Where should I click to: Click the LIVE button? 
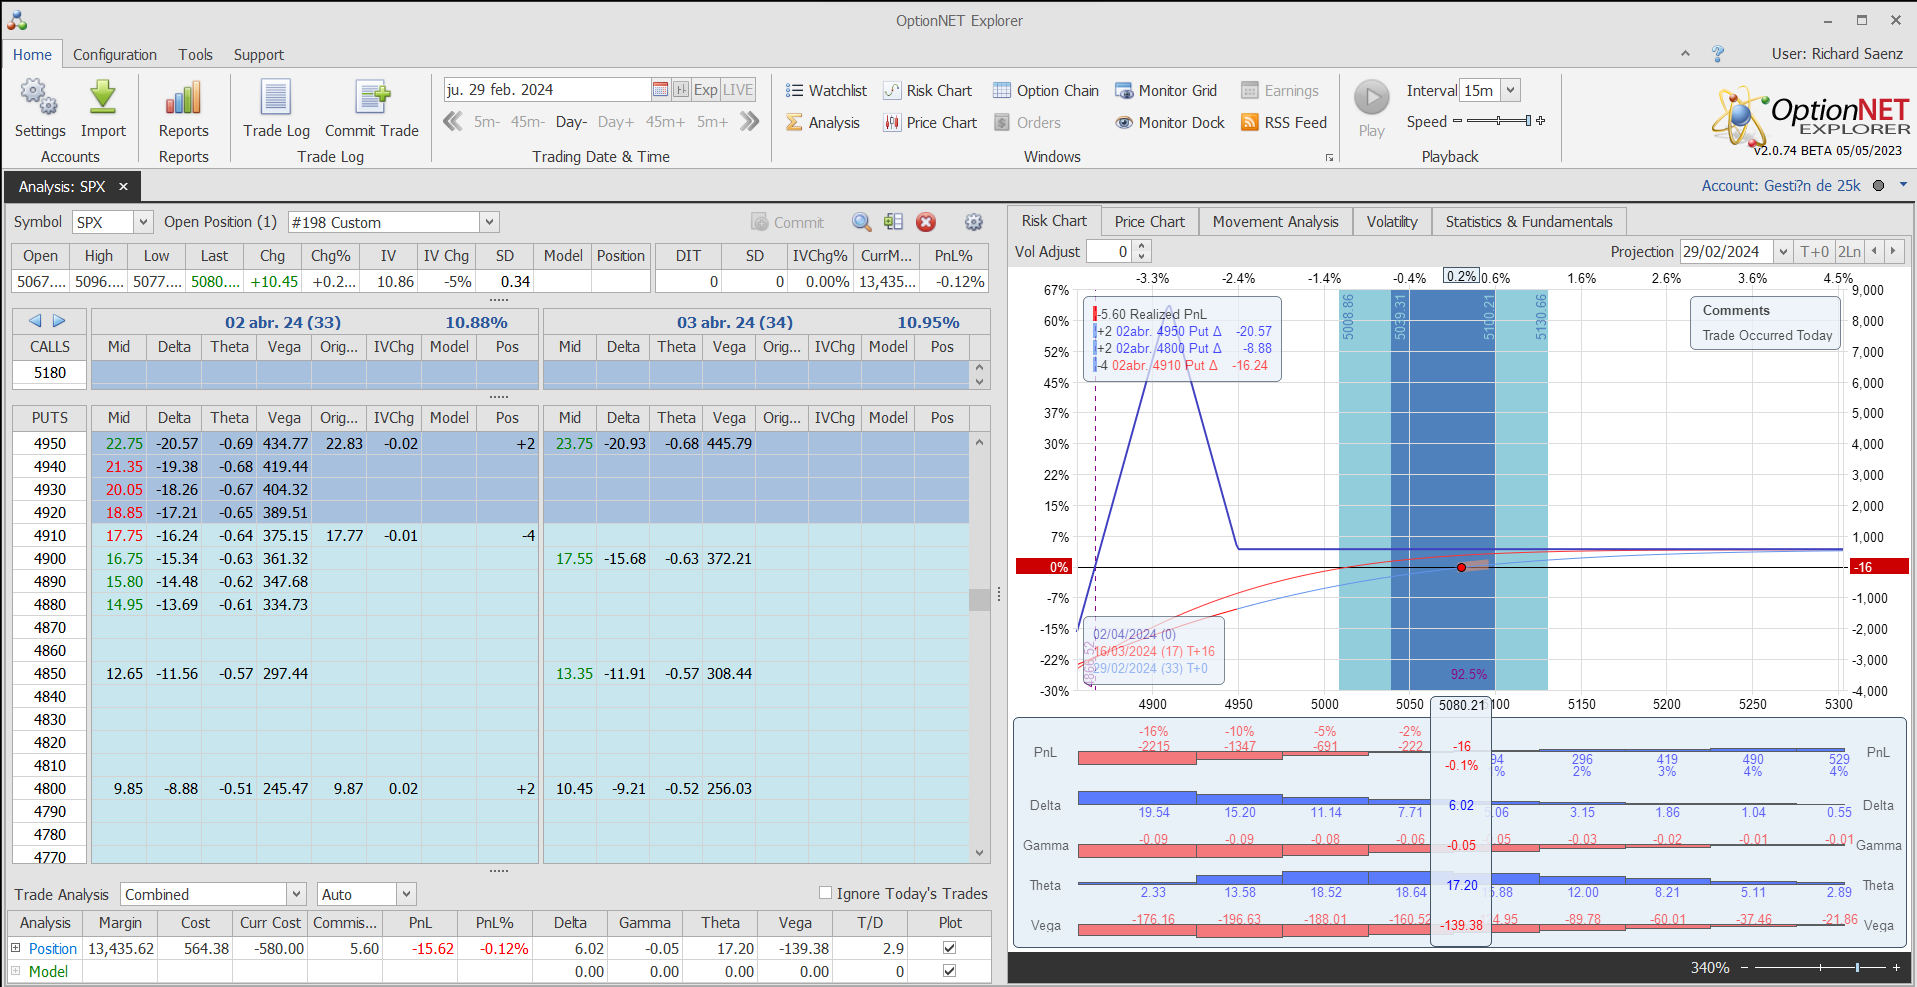738,90
